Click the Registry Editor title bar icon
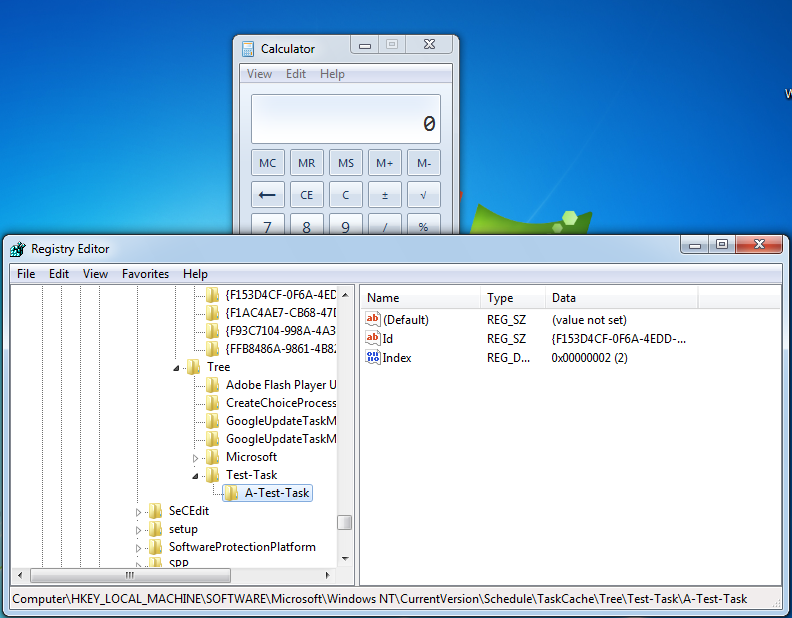This screenshot has width=792, height=618. tap(18, 249)
